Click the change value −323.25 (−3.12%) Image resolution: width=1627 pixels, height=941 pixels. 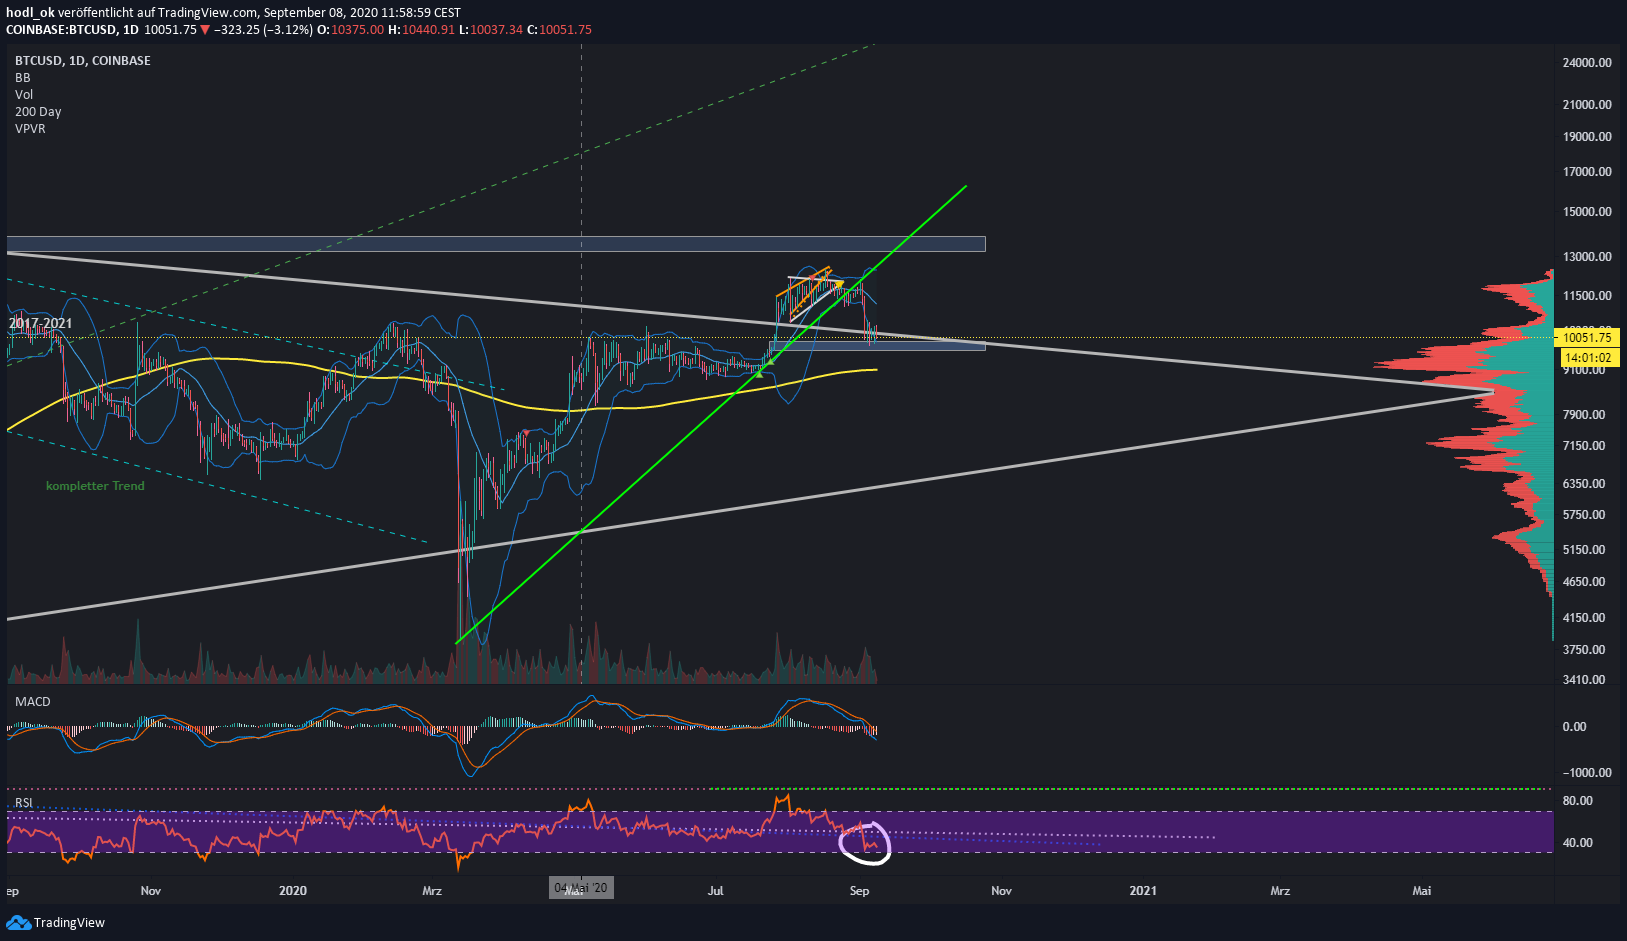pyautogui.click(x=263, y=30)
